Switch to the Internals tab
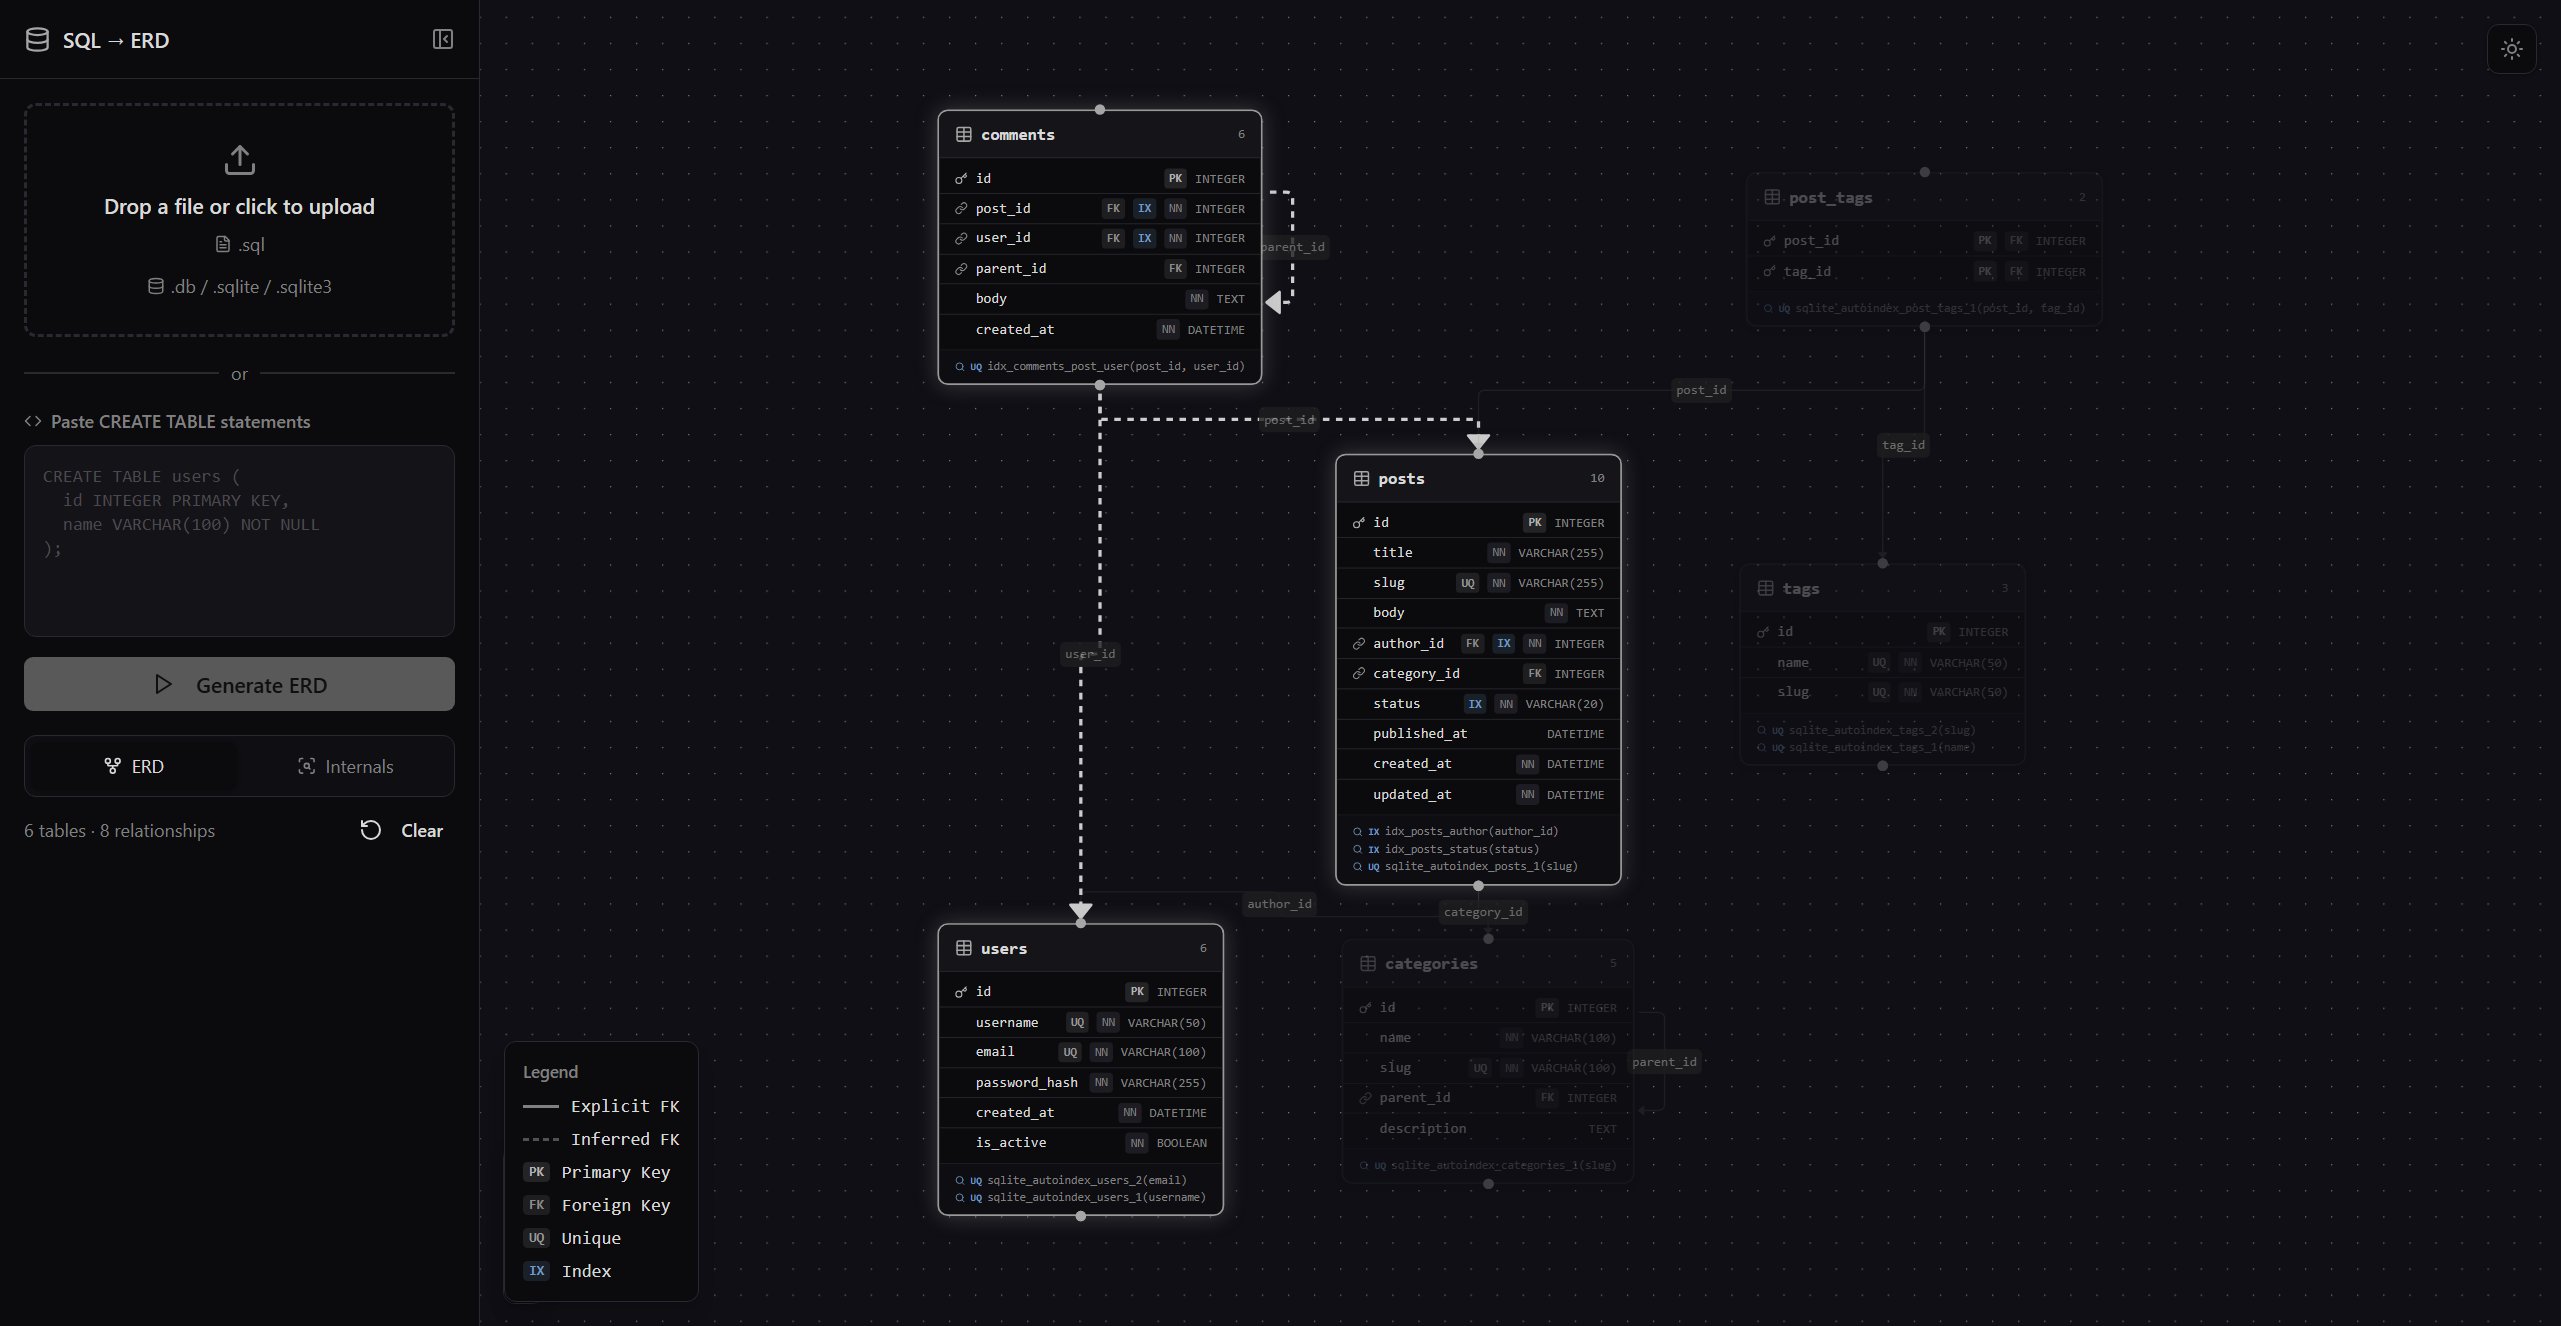Viewport: 2561px width, 1326px height. [345, 766]
